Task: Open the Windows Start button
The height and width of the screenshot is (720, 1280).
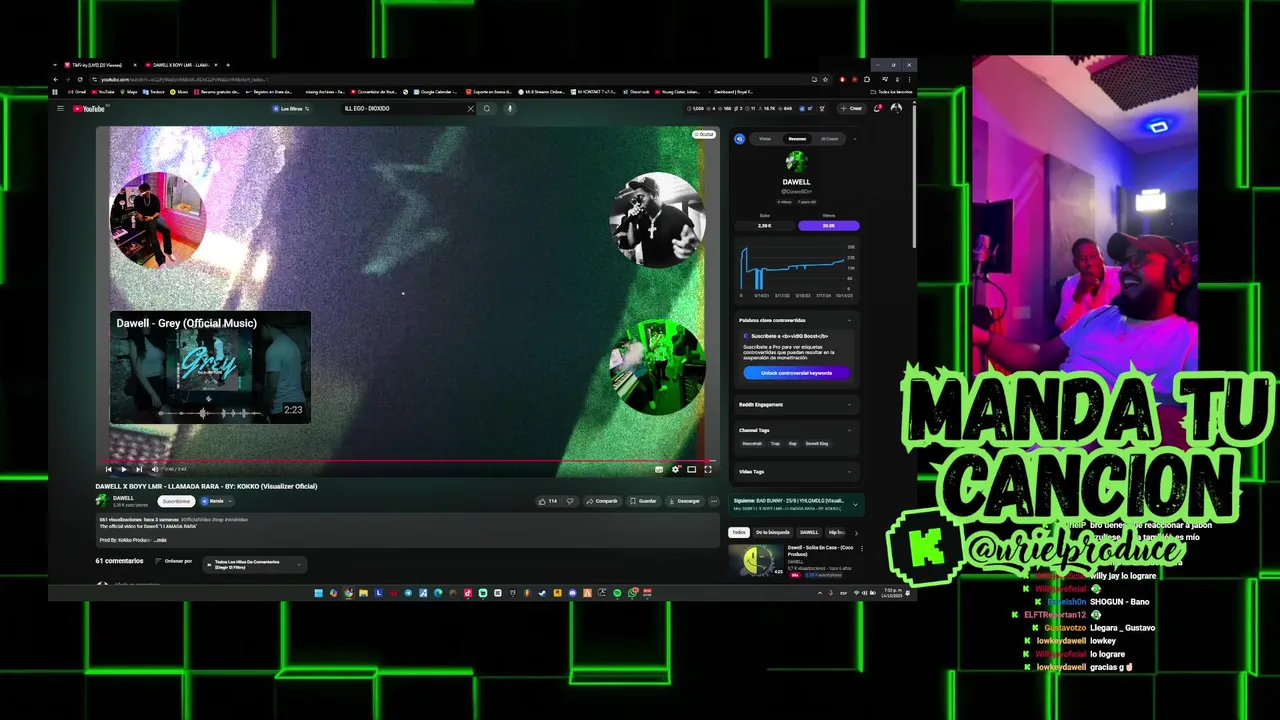Action: coord(319,593)
